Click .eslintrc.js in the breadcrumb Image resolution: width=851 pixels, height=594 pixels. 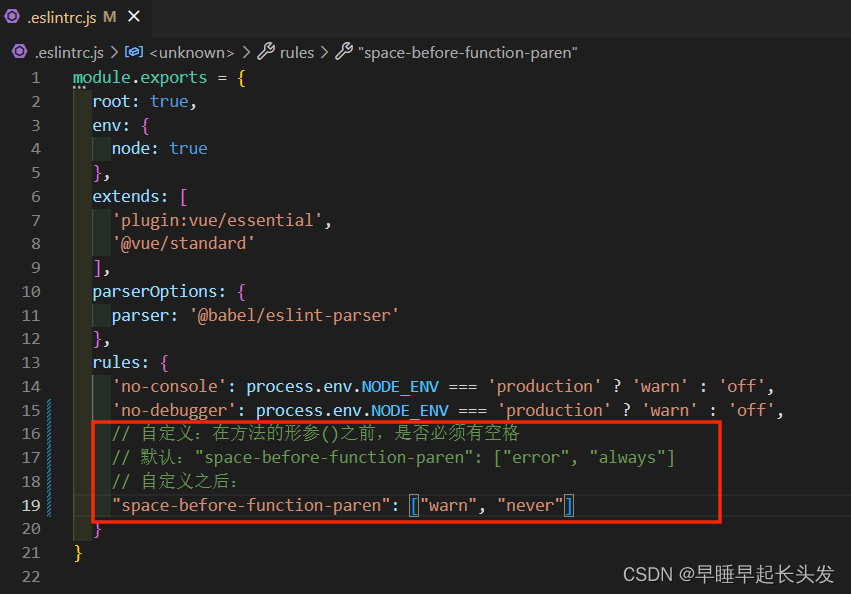[x=69, y=53]
